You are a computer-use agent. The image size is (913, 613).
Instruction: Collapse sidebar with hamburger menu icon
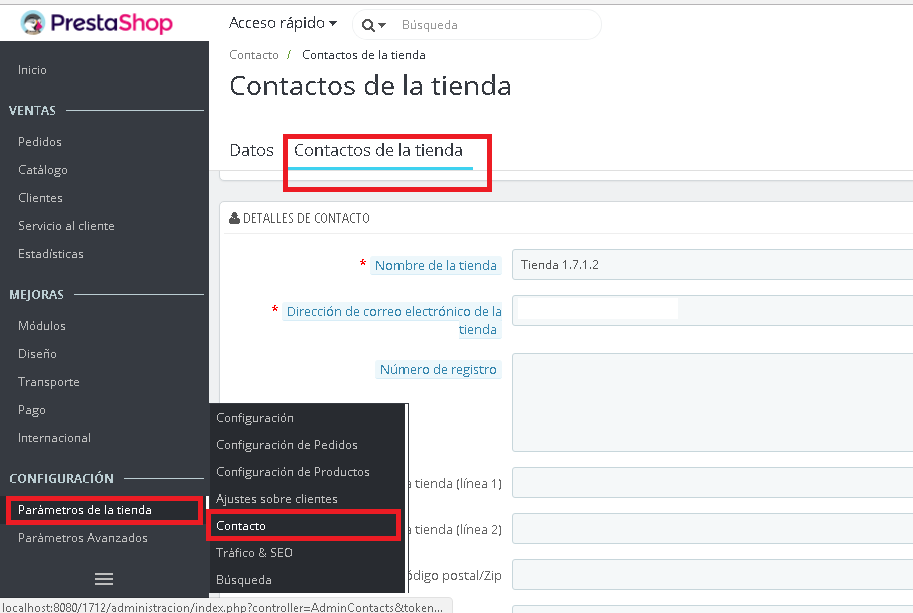(104, 579)
